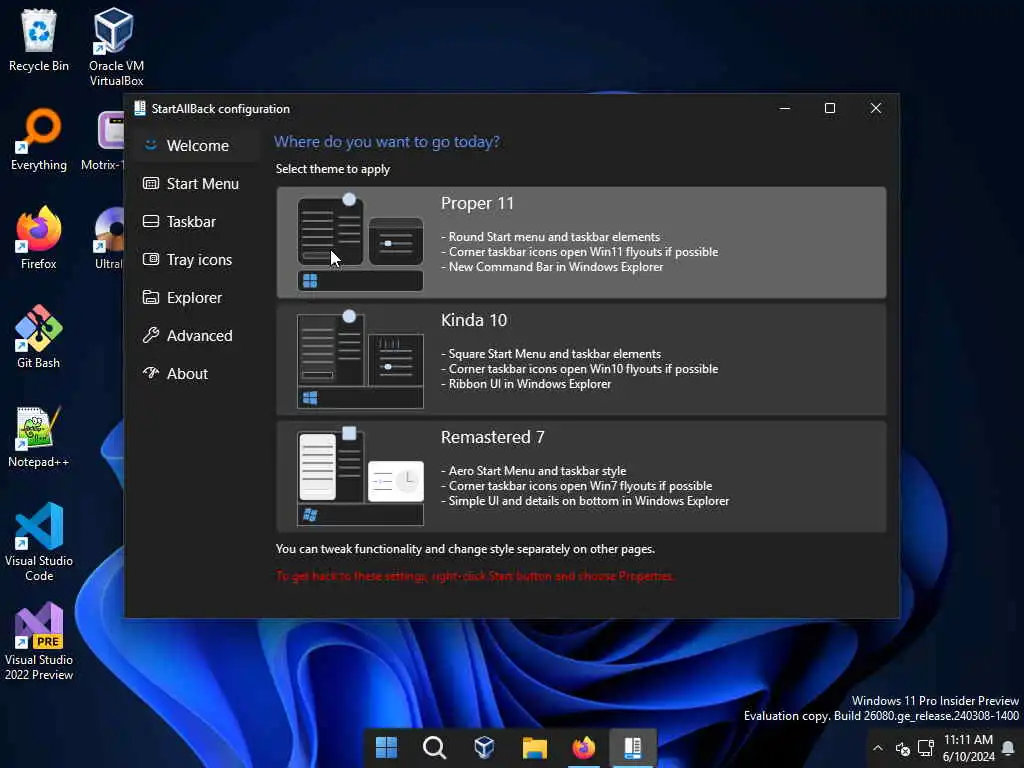Close the StartAllBack configuration window

tap(876, 108)
